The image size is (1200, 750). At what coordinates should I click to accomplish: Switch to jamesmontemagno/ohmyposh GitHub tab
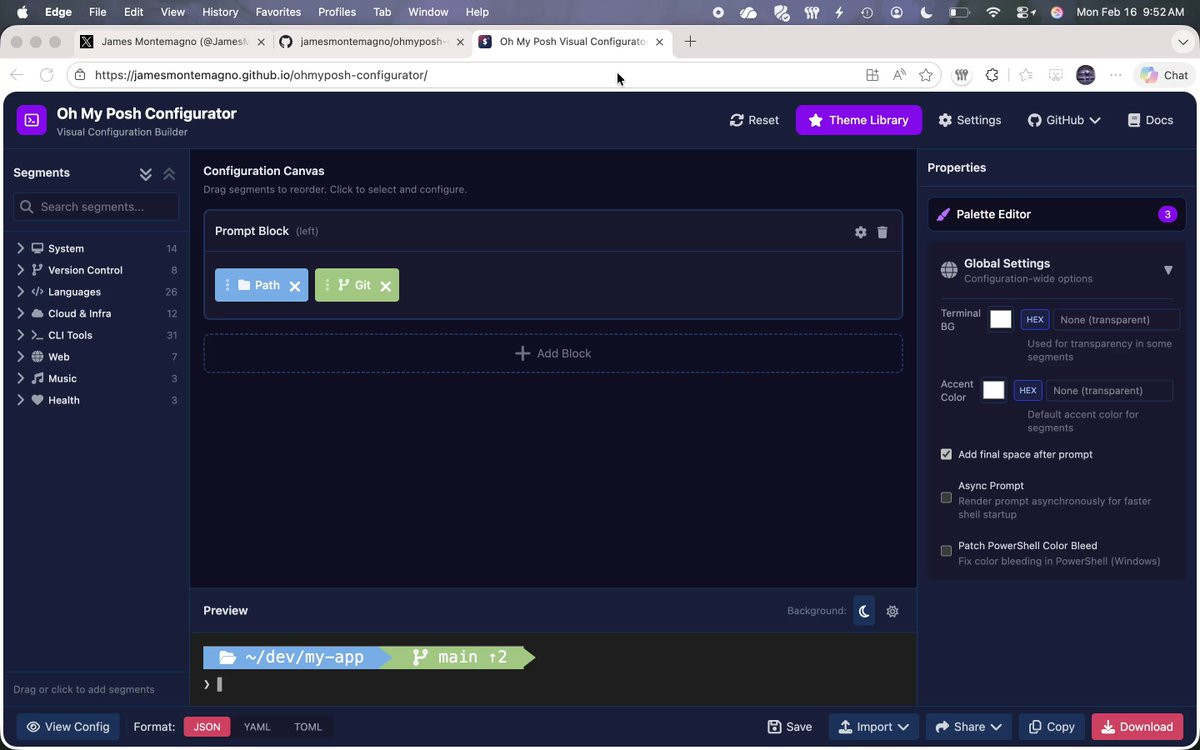click(x=371, y=42)
